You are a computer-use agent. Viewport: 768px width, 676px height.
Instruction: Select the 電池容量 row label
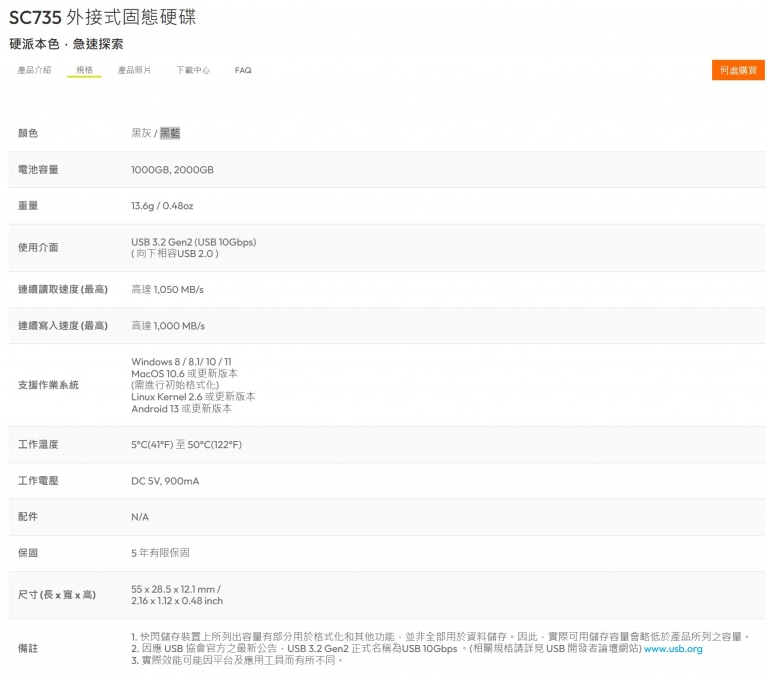coord(38,170)
